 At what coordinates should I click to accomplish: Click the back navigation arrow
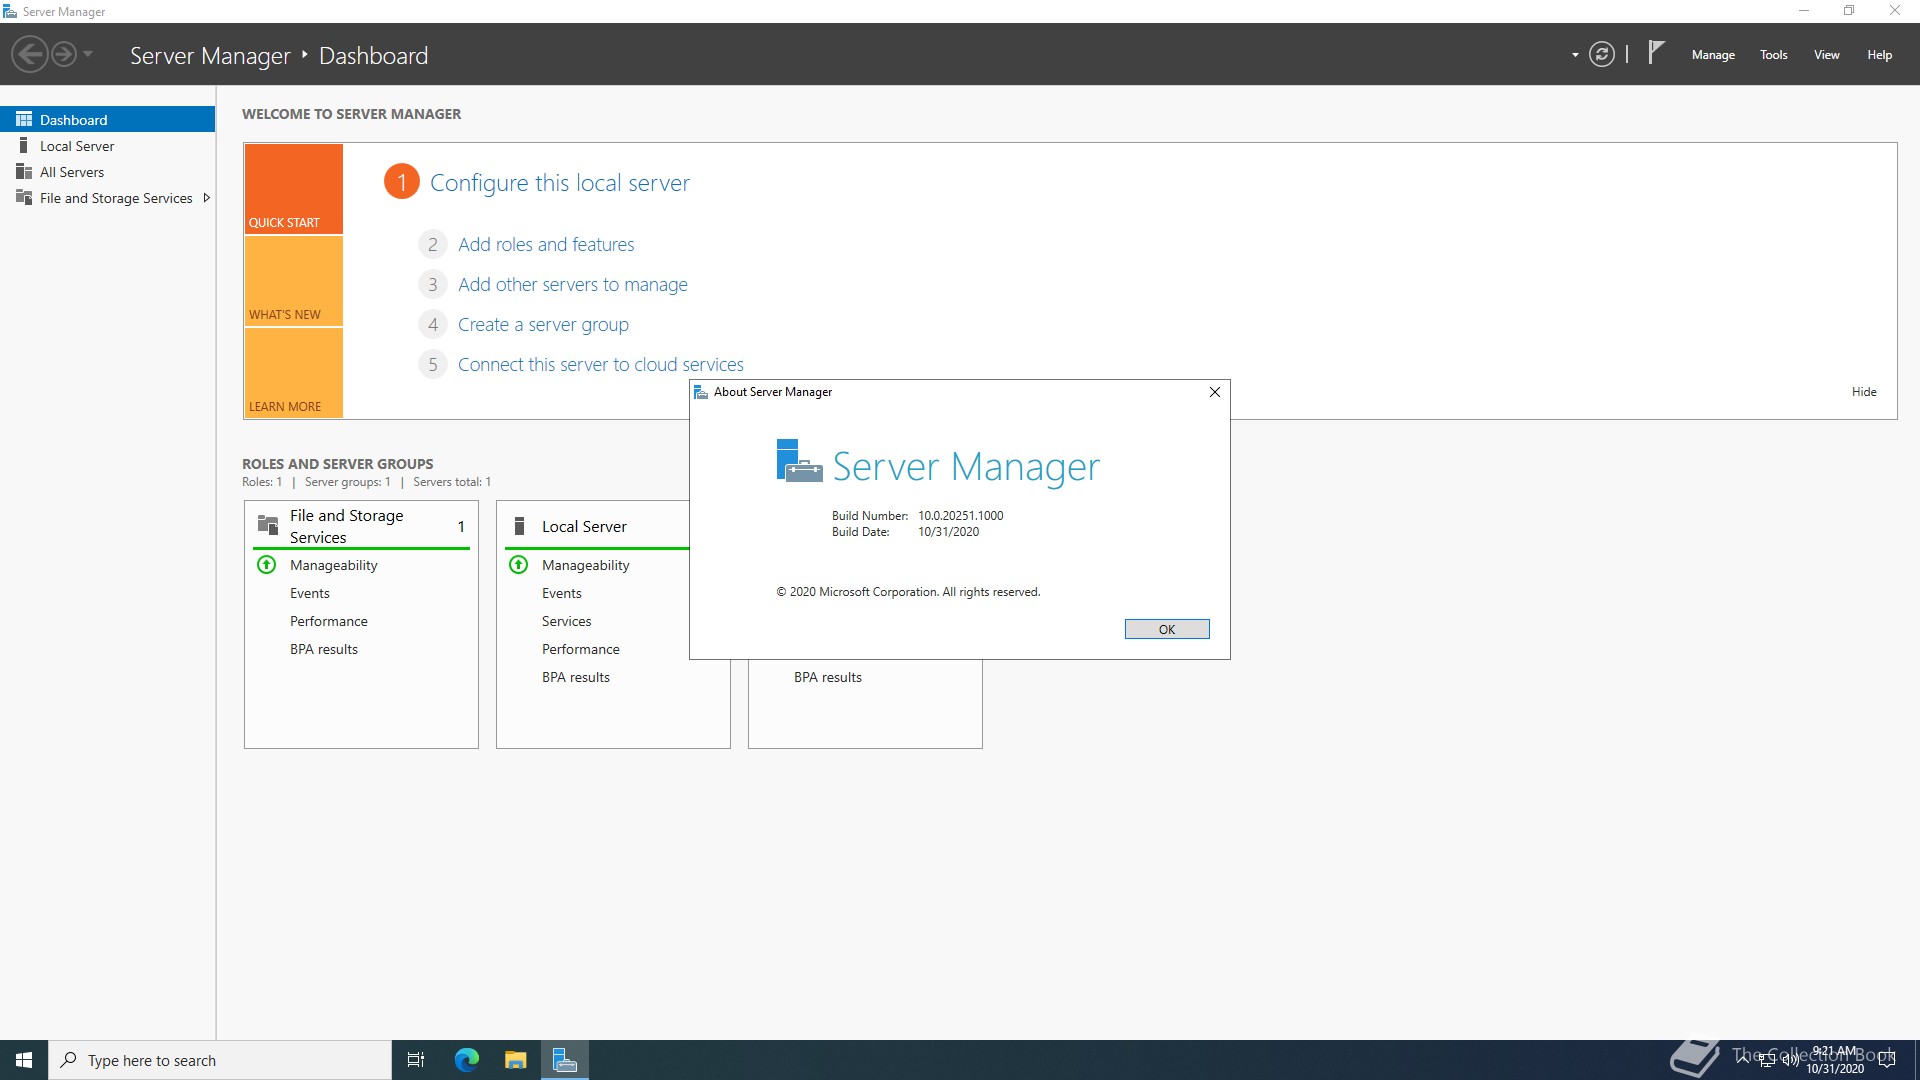tap(30, 54)
